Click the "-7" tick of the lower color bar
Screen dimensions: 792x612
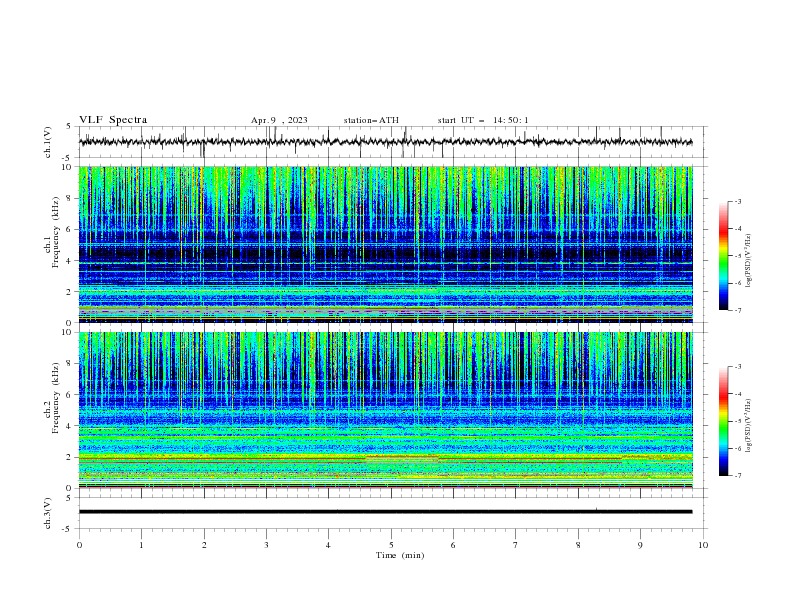pyautogui.click(x=737, y=476)
